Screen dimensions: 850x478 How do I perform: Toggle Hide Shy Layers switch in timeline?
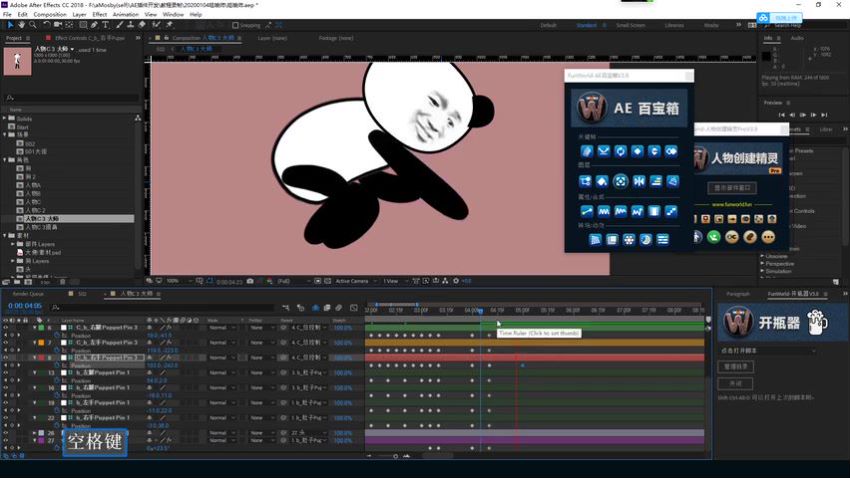pyautogui.click(x=315, y=308)
